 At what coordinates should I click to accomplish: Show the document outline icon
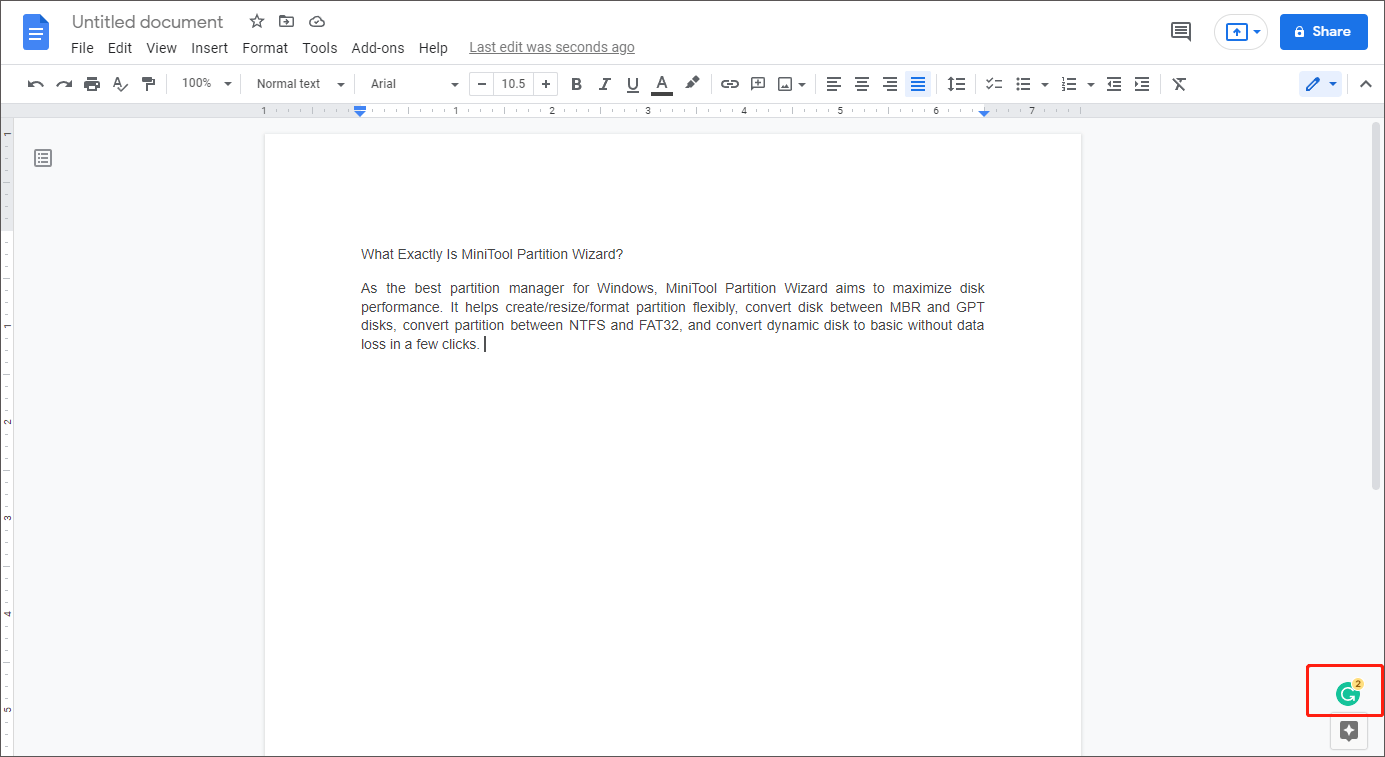pos(43,158)
